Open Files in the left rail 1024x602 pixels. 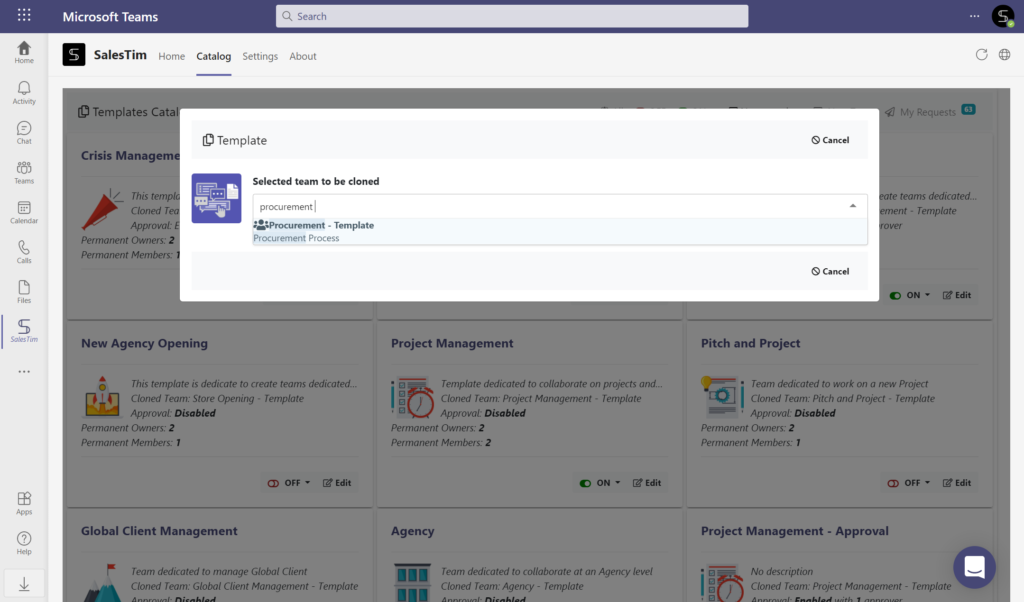pyautogui.click(x=24, y=292)
